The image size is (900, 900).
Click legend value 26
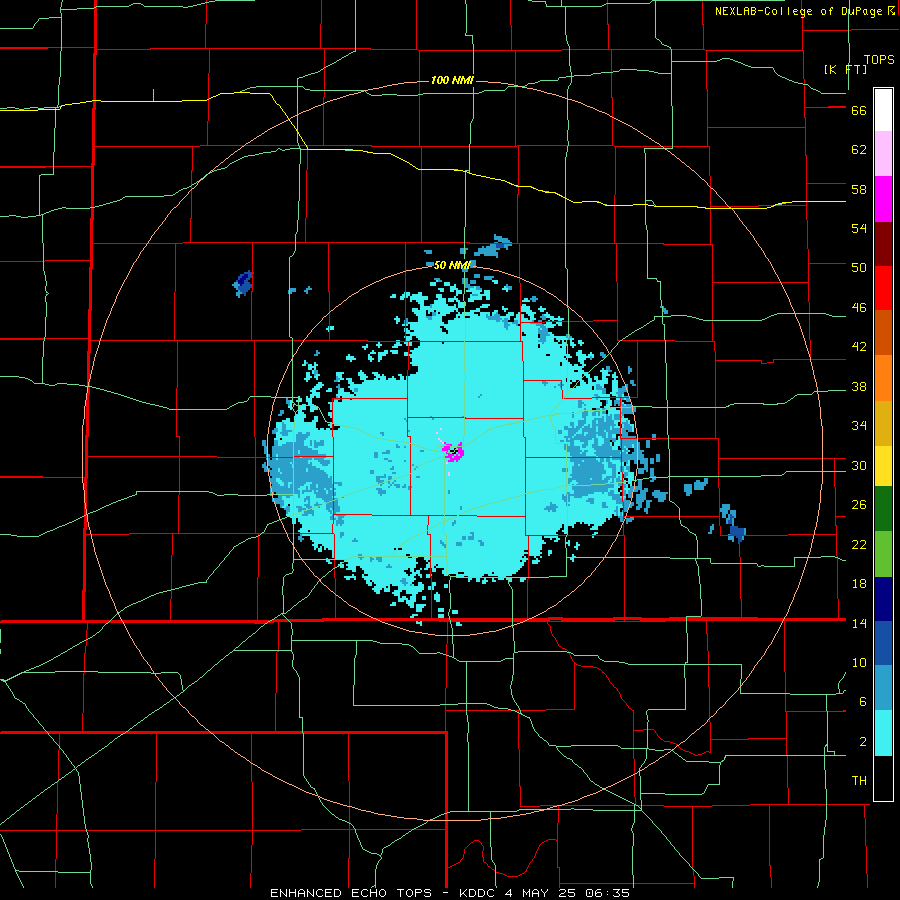pos(859,505)
